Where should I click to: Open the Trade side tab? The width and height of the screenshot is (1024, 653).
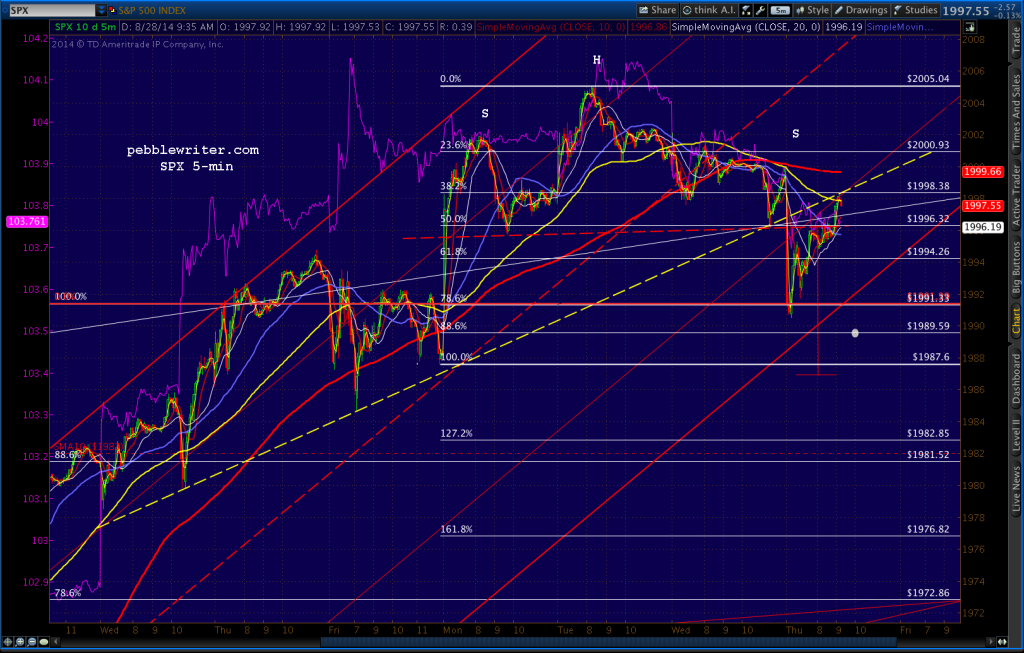(x=1016, y=40)
